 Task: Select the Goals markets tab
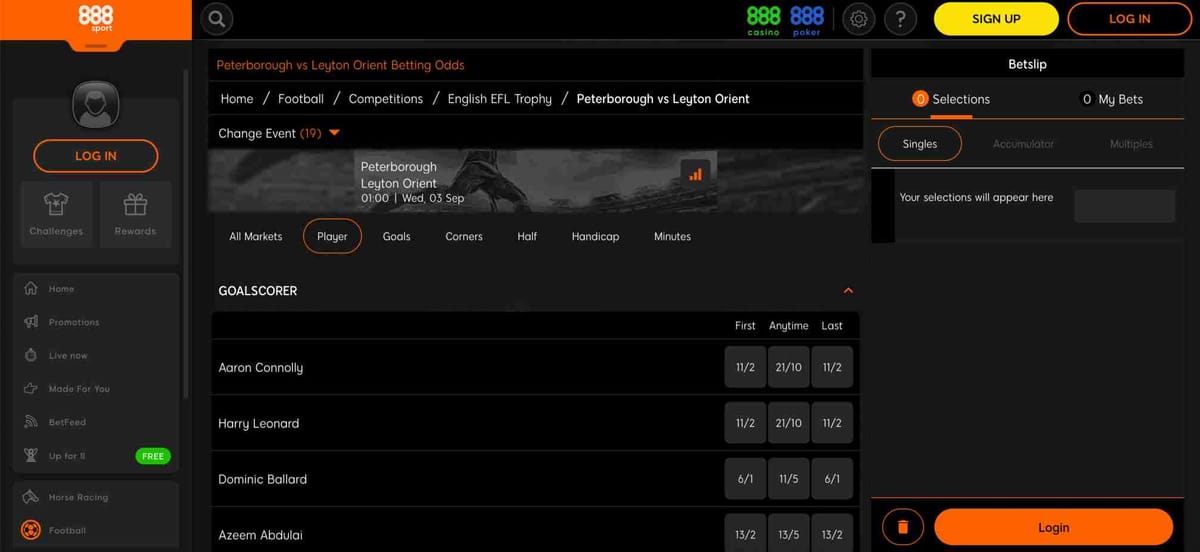(x=397, y=236)
